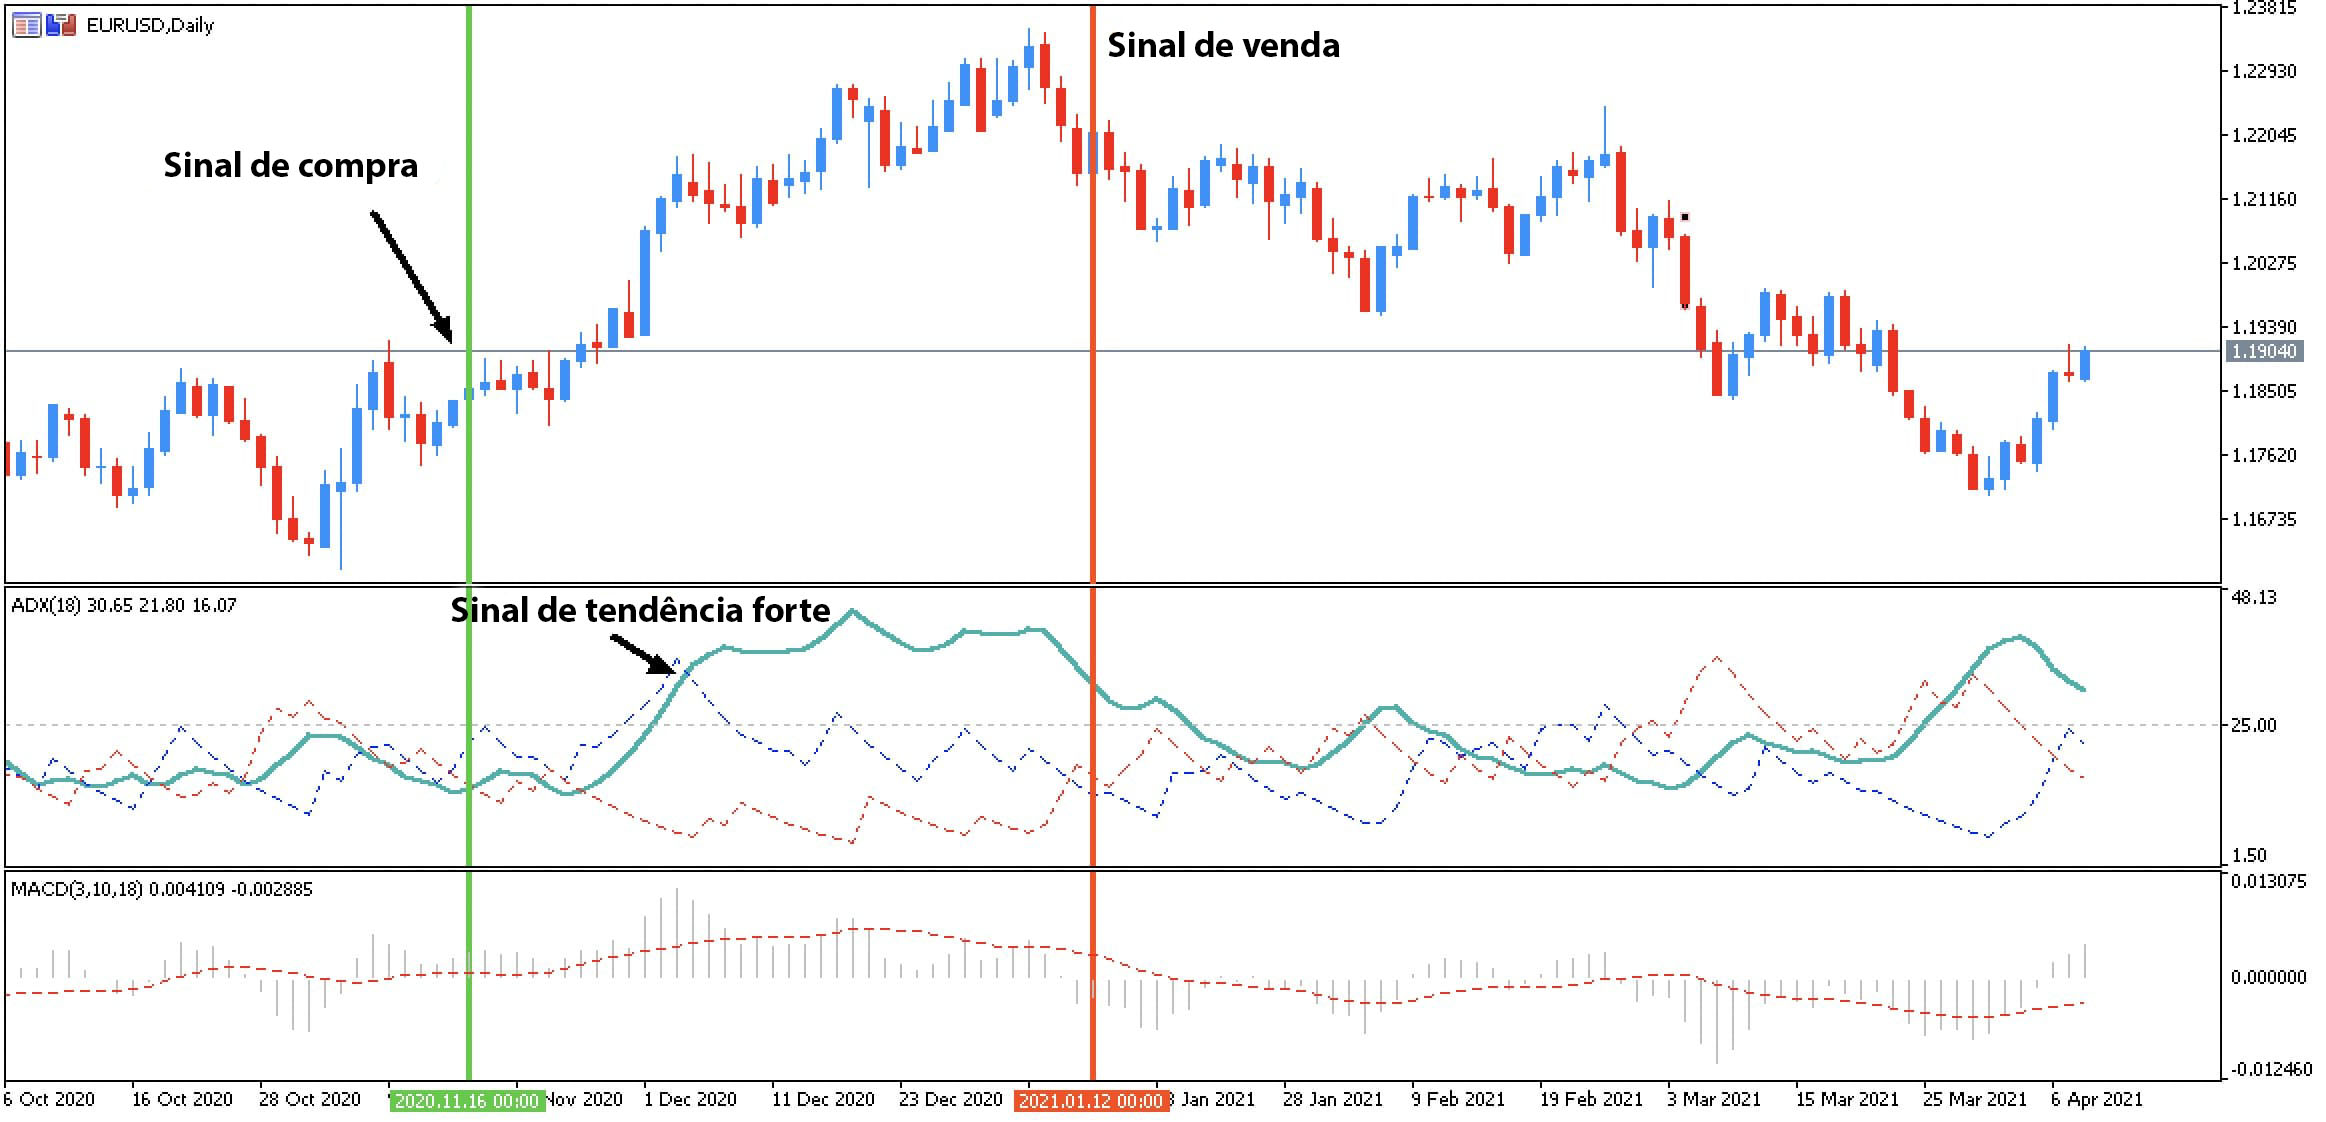
Task: Click the MACD(3,10,18) indicator label
Action: [162, 889]
